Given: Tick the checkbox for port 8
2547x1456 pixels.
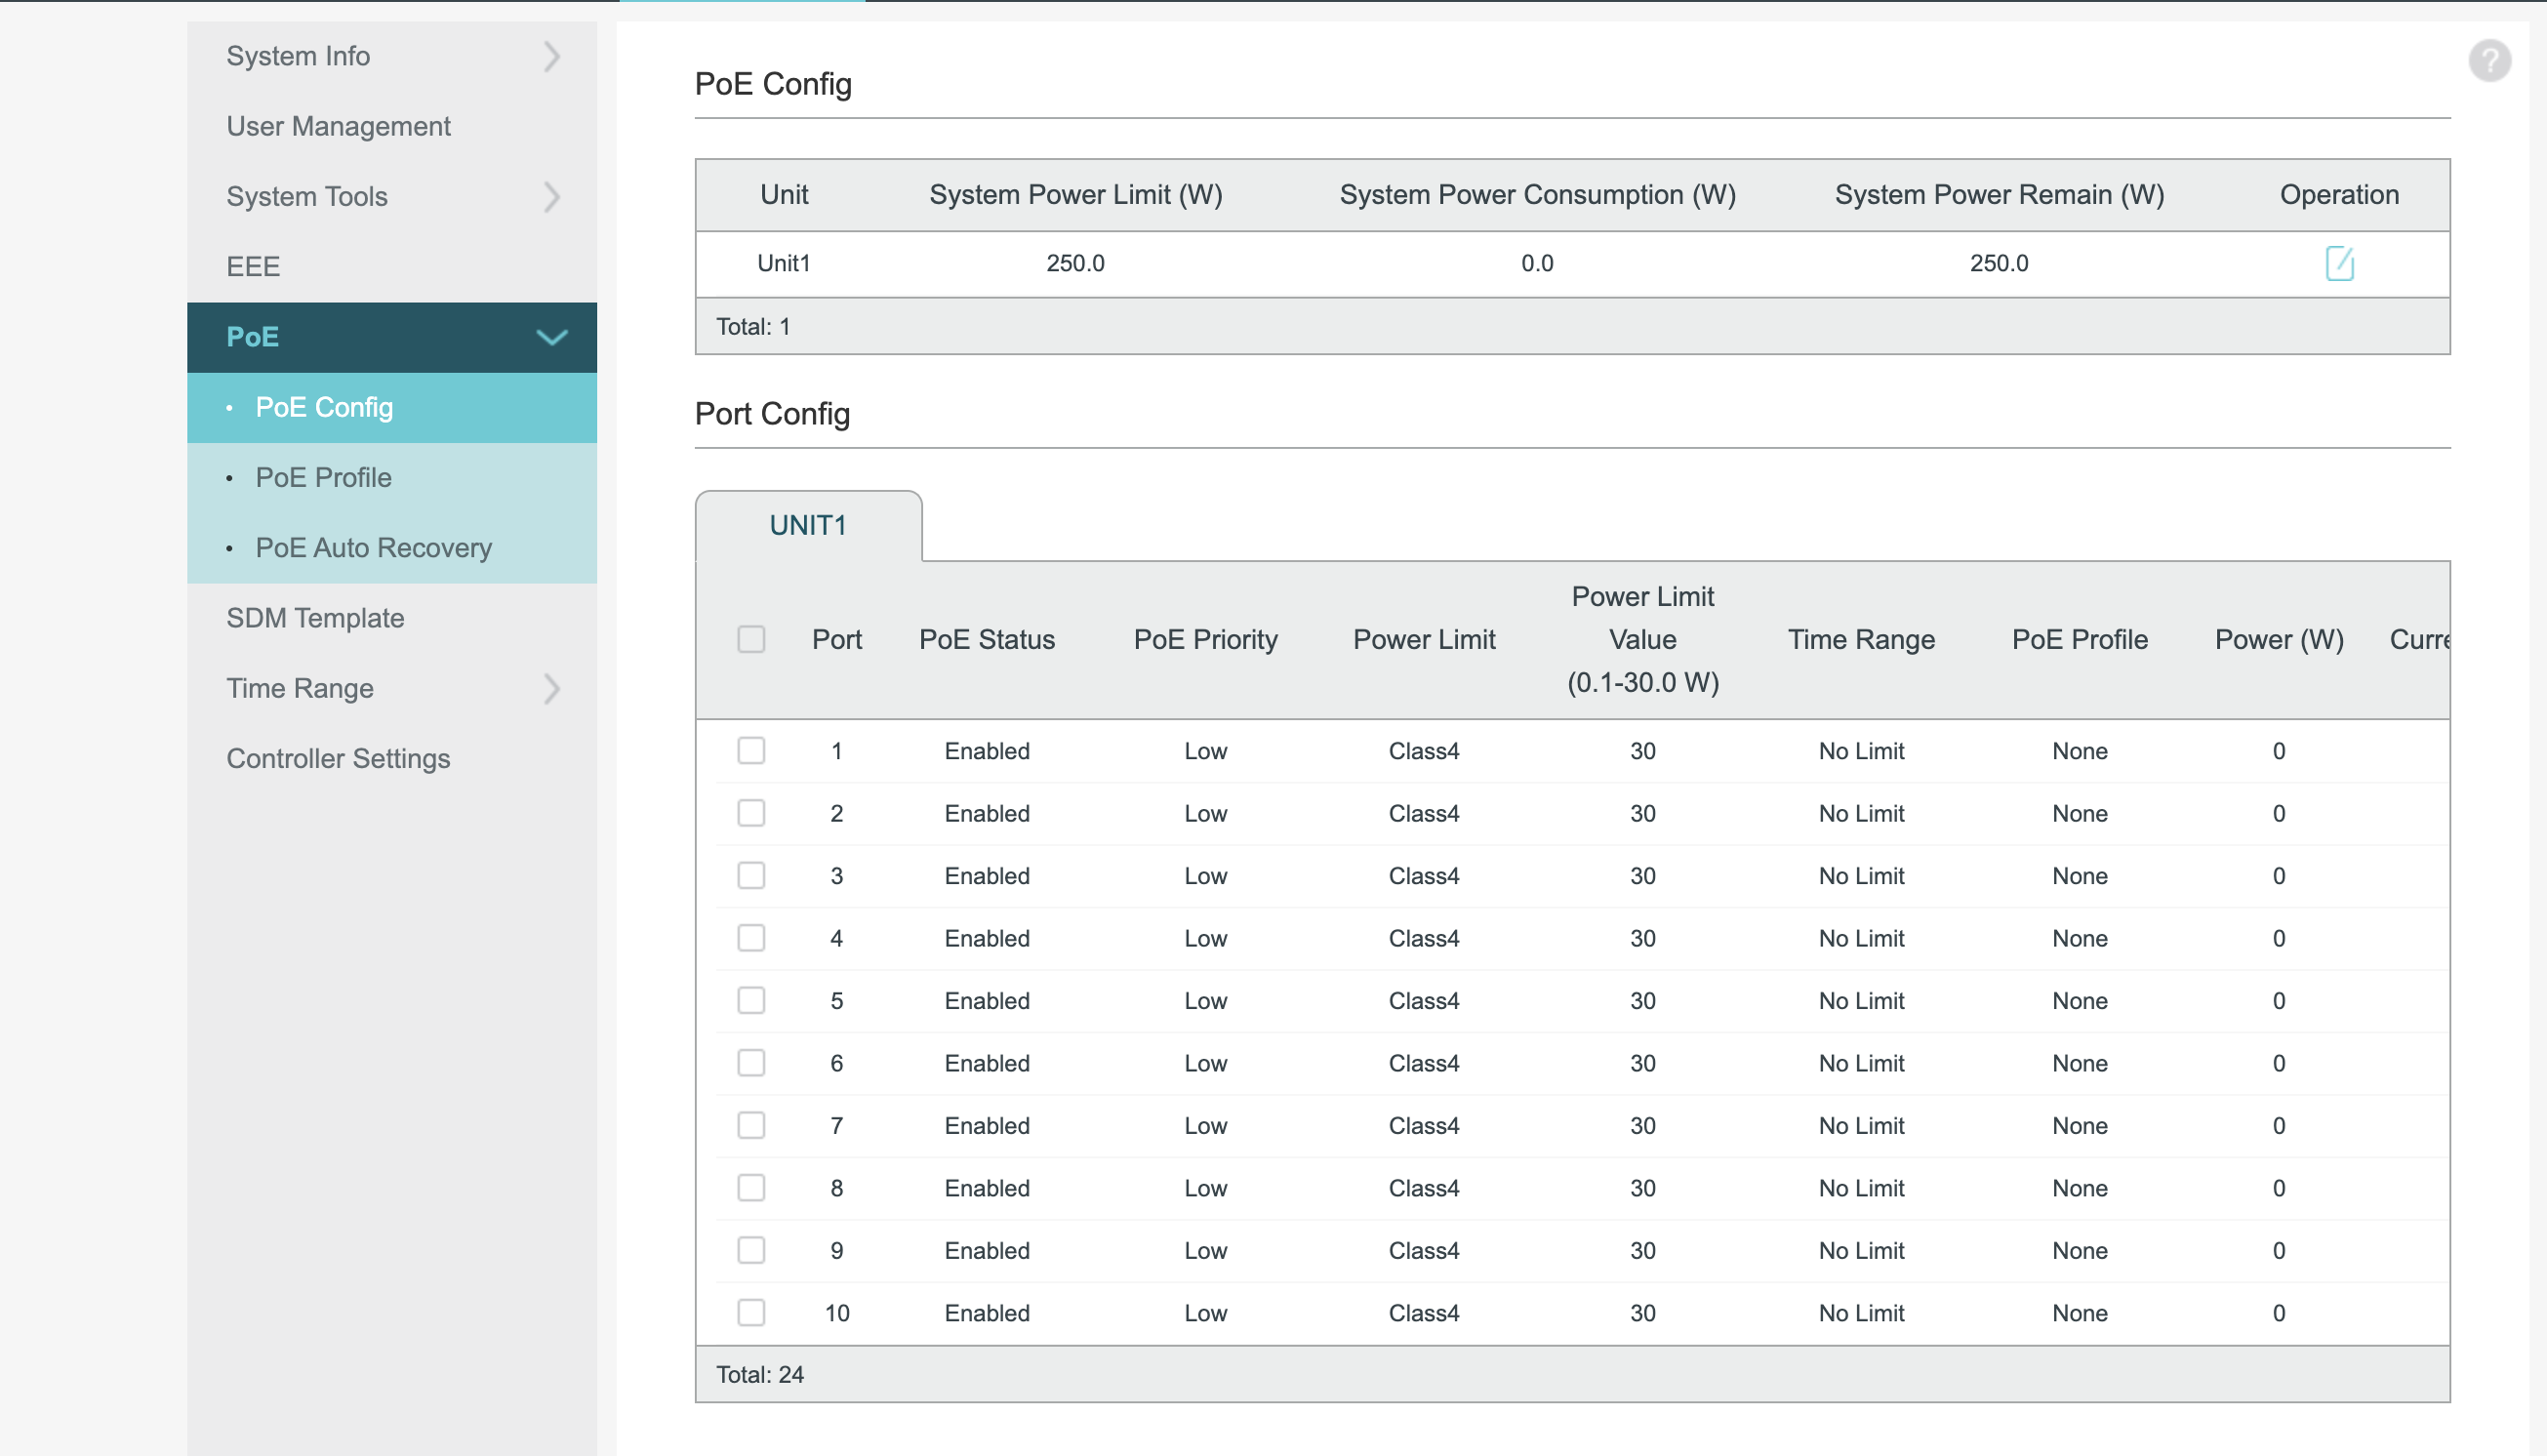Looking at the screenshot, I should coord(751,1187).
